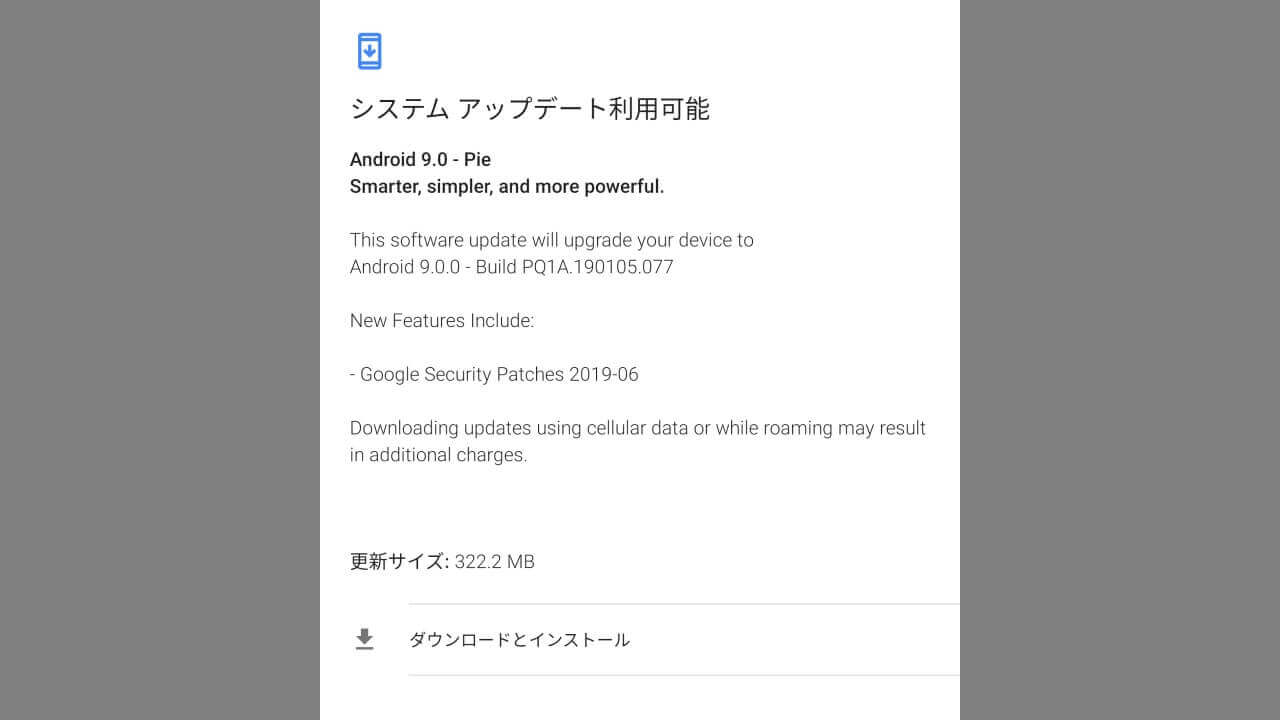Click the 更新サイズ label text
The image size is (1280, 720).
pyautogui.click(x=398, y=561)
